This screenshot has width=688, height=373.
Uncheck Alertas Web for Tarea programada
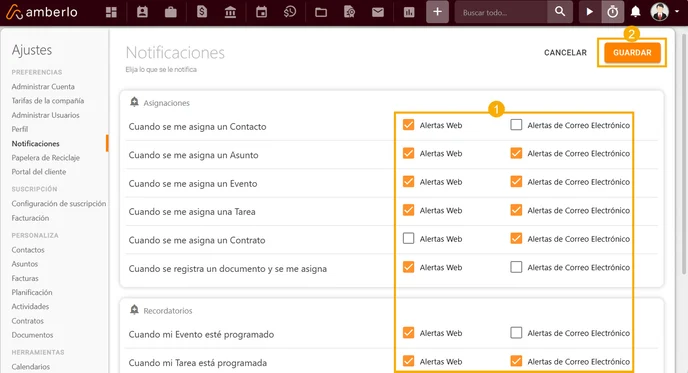(408, 362)
